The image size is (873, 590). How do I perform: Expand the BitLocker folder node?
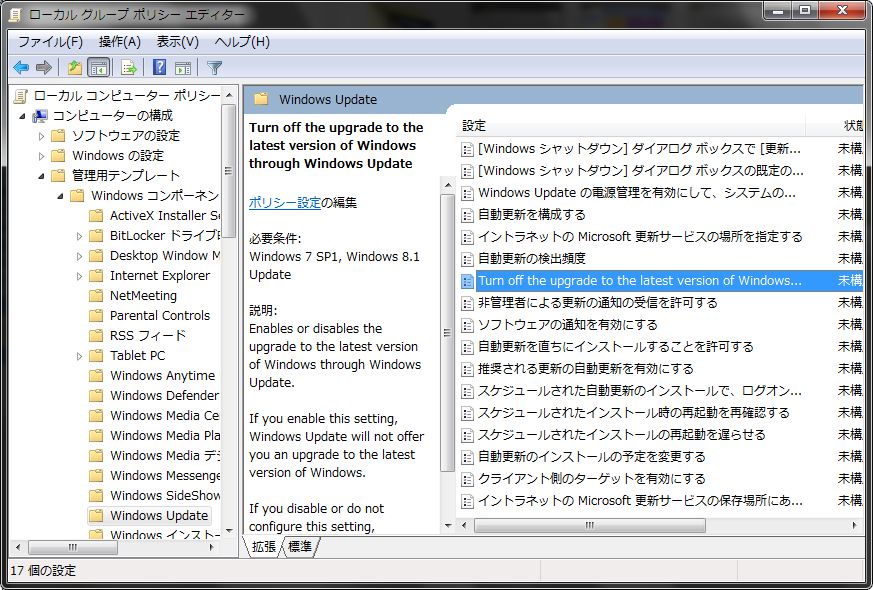click(79, 236)
